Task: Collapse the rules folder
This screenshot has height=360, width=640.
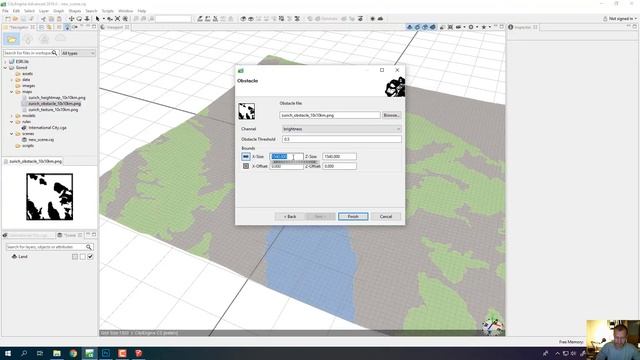Action: click(x=12, y=122)
